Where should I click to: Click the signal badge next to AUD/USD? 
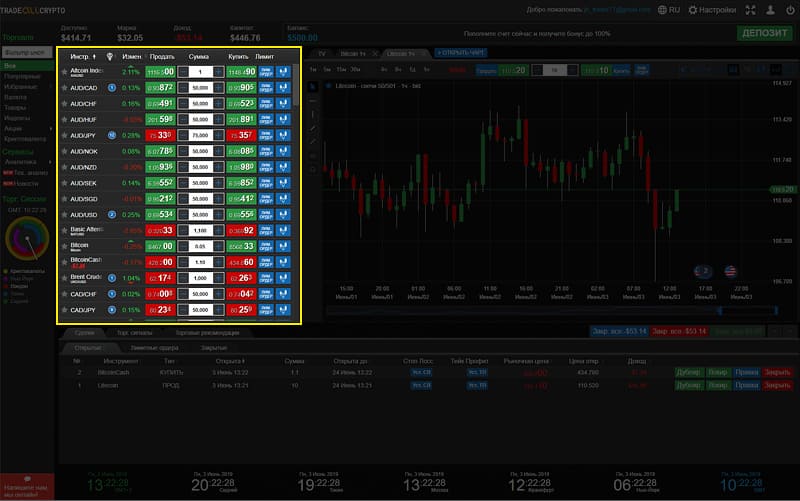(x=112, y=215)
